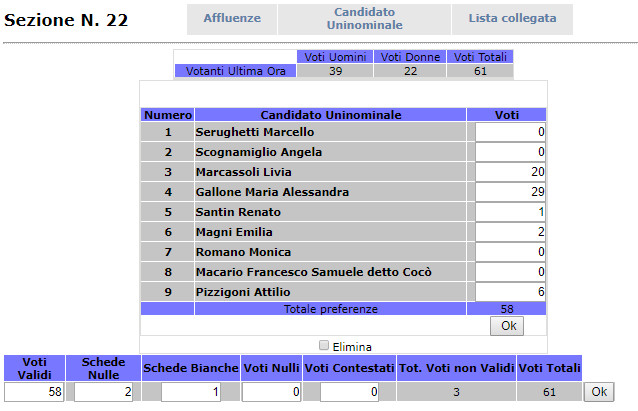Select votes field for Gallone Maria Alessandra
The width and height of the screenshot is (638, 411).
click(510, 192)
